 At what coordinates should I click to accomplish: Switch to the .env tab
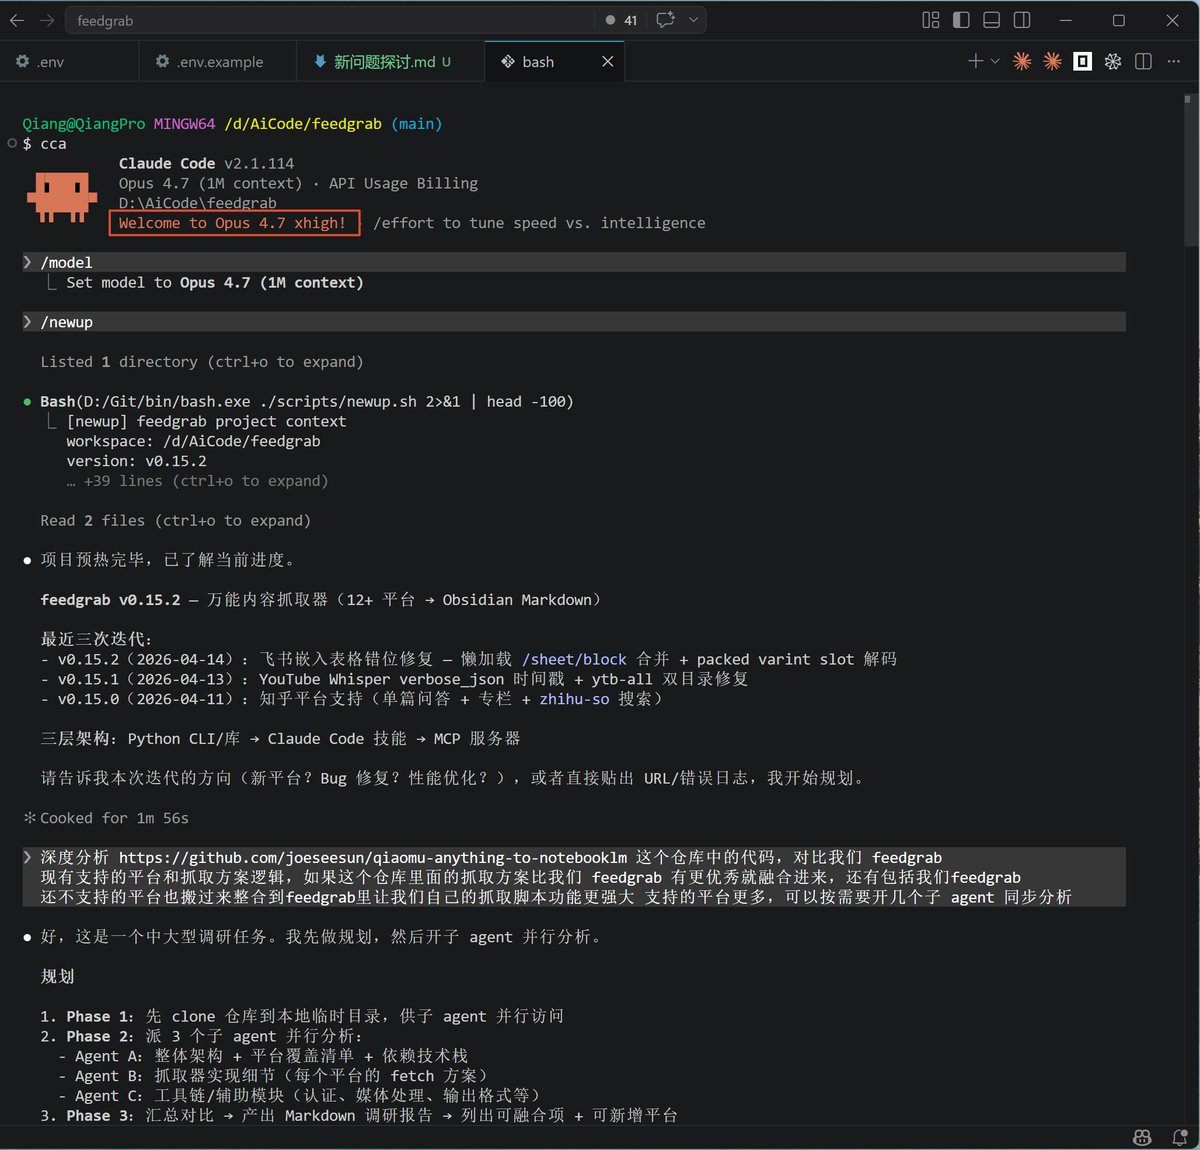pyautogui.click(x=69, y=62)
